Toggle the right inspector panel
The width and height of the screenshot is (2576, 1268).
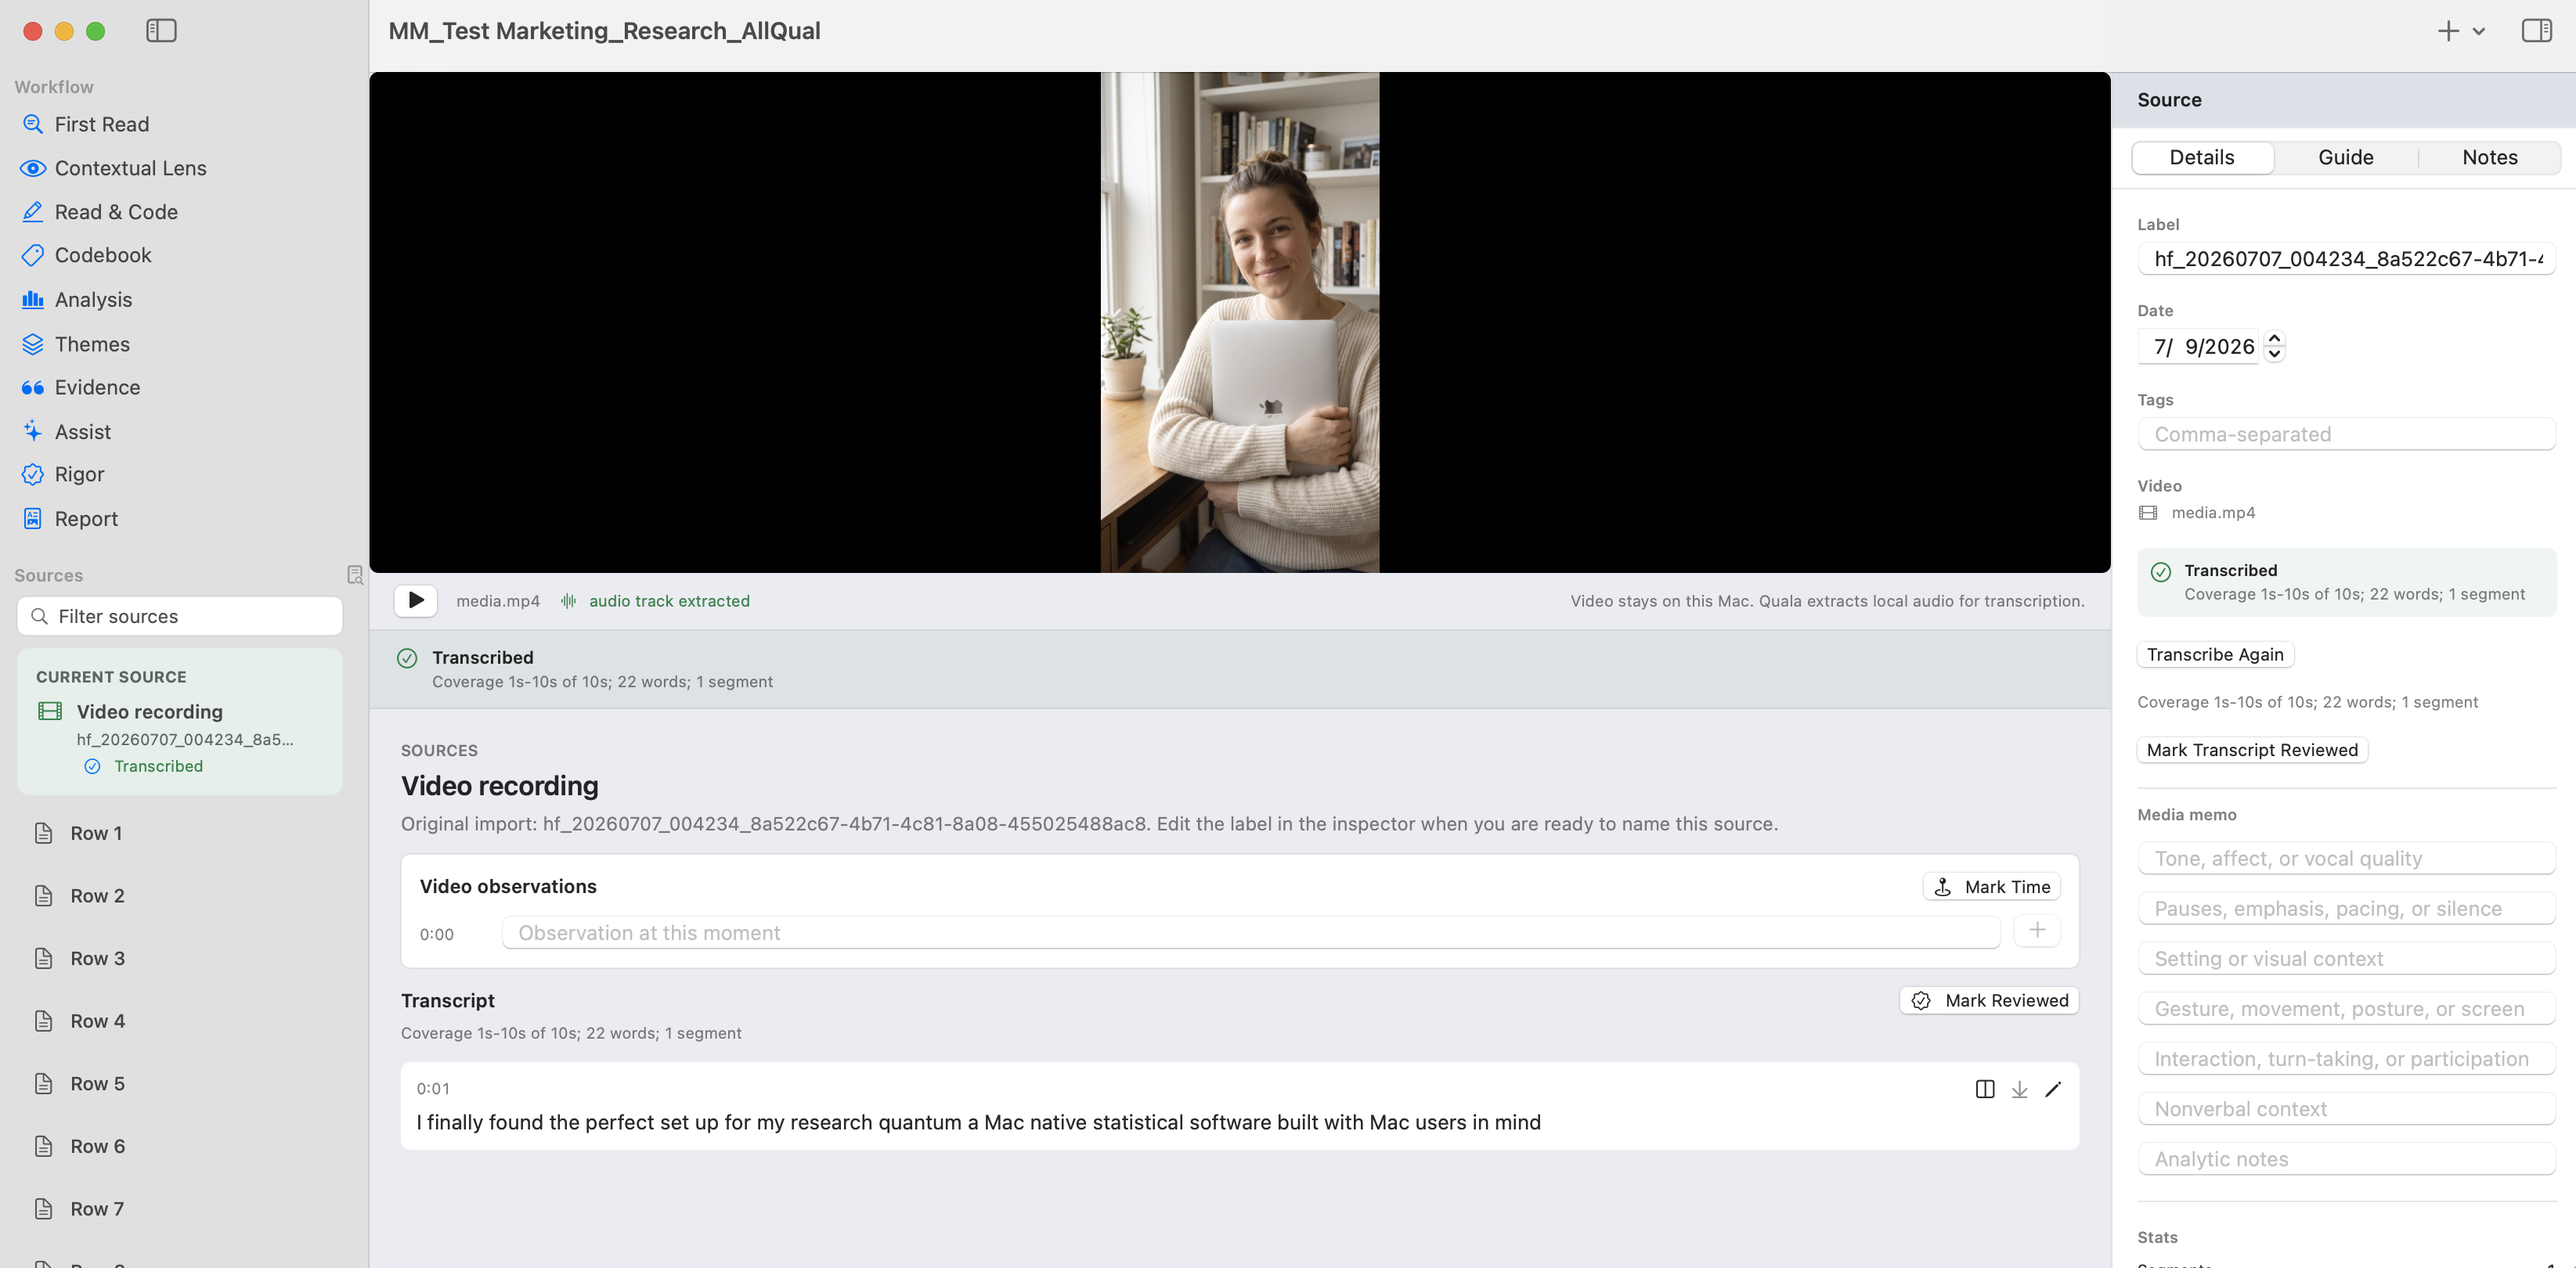2536,31
